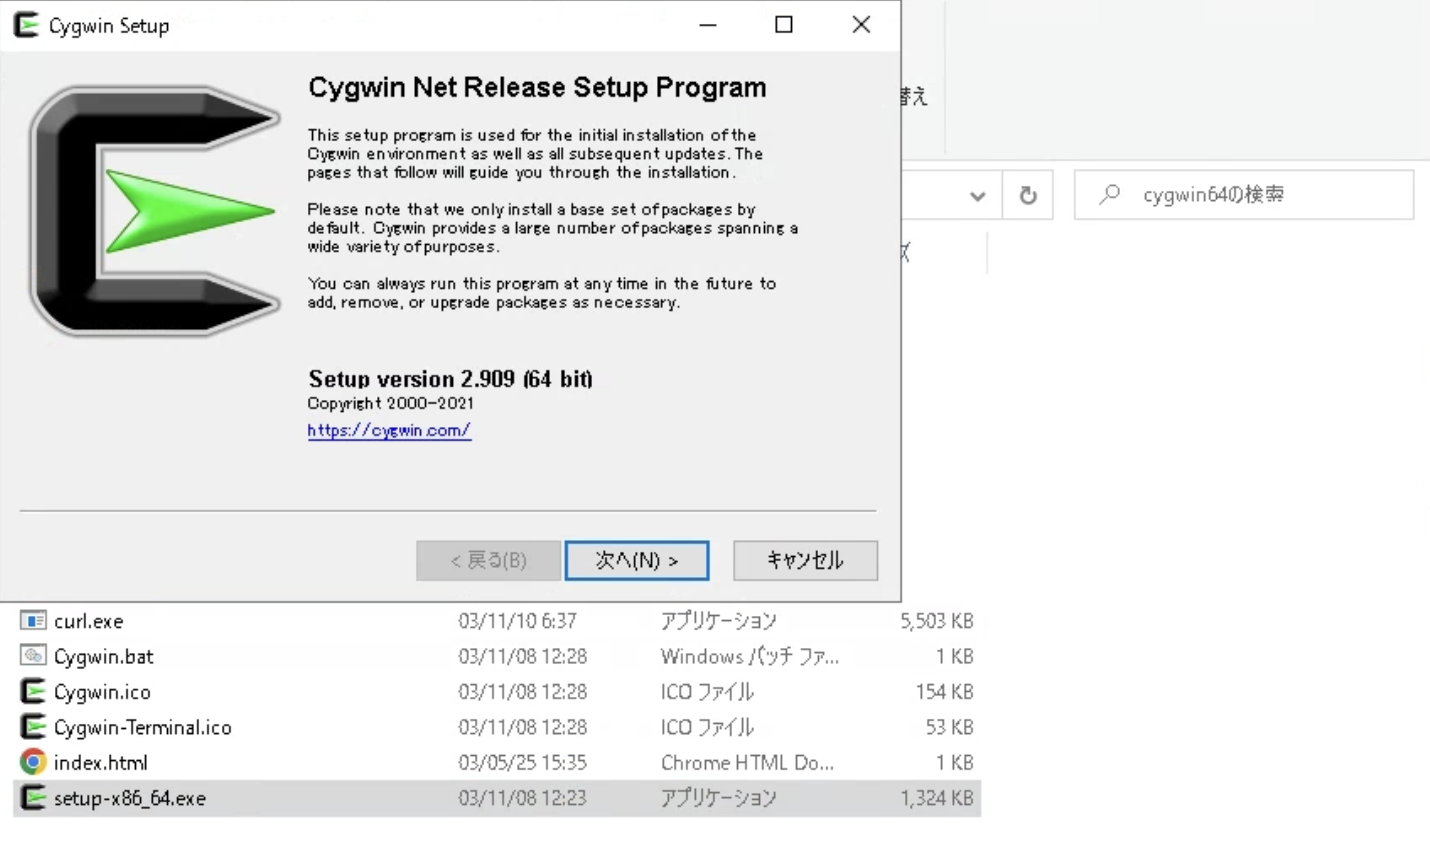This screenshot has height=868, width=1430.
Task: Open the address bar dropdown chevron
Action: 976,195
